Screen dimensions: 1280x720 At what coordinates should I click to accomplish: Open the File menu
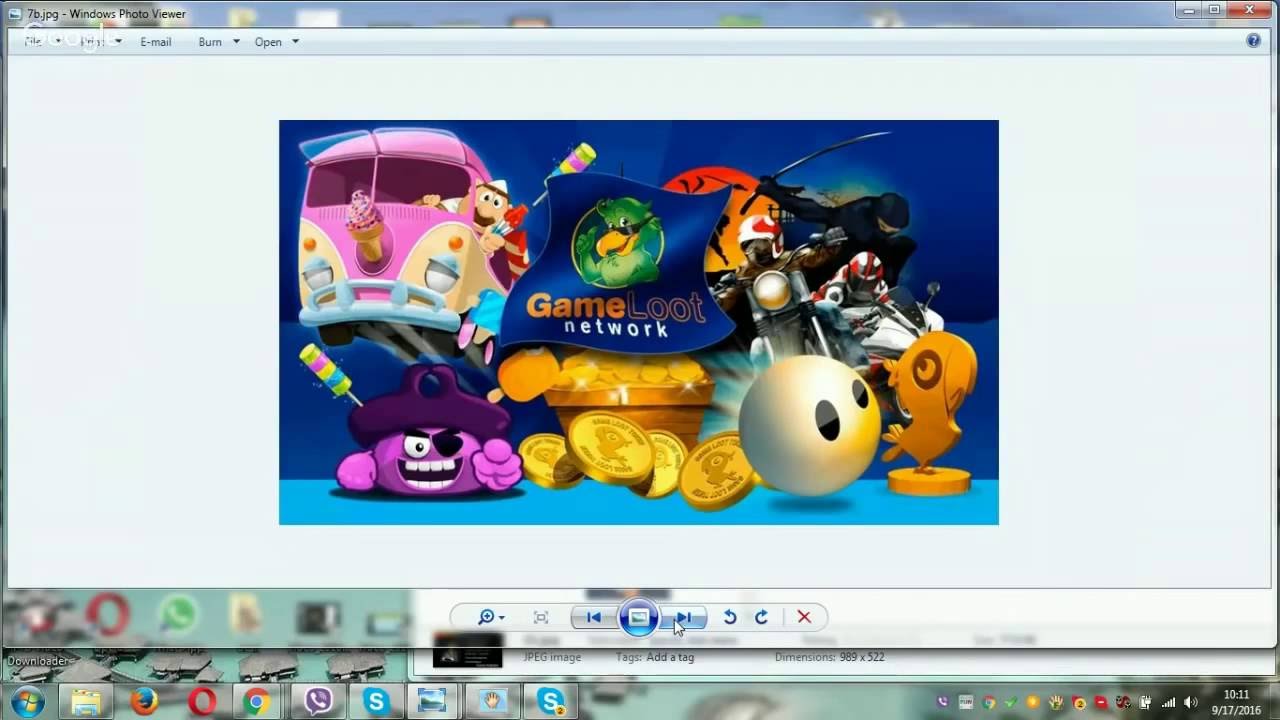pyautogui.click(x=43, y=41)
